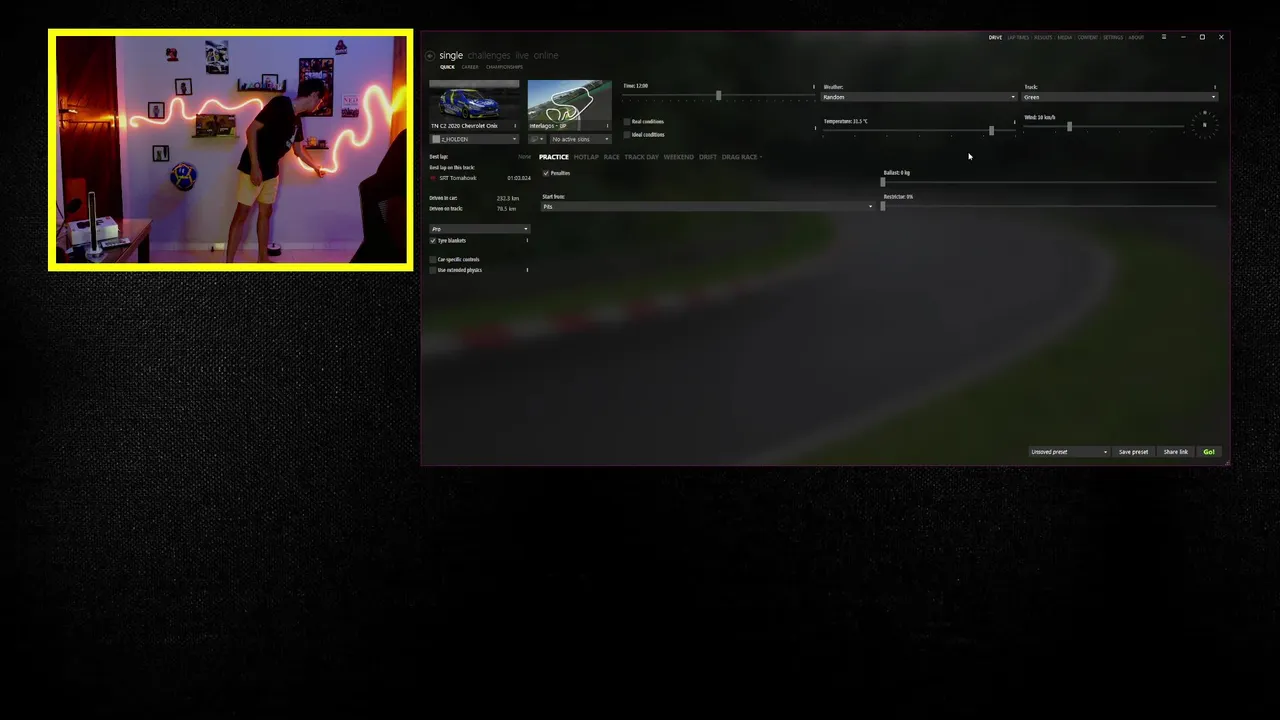This screenshot has width=1280, height=720.
Task: Click the Temperature slider handle
Action: click(992, 131)
